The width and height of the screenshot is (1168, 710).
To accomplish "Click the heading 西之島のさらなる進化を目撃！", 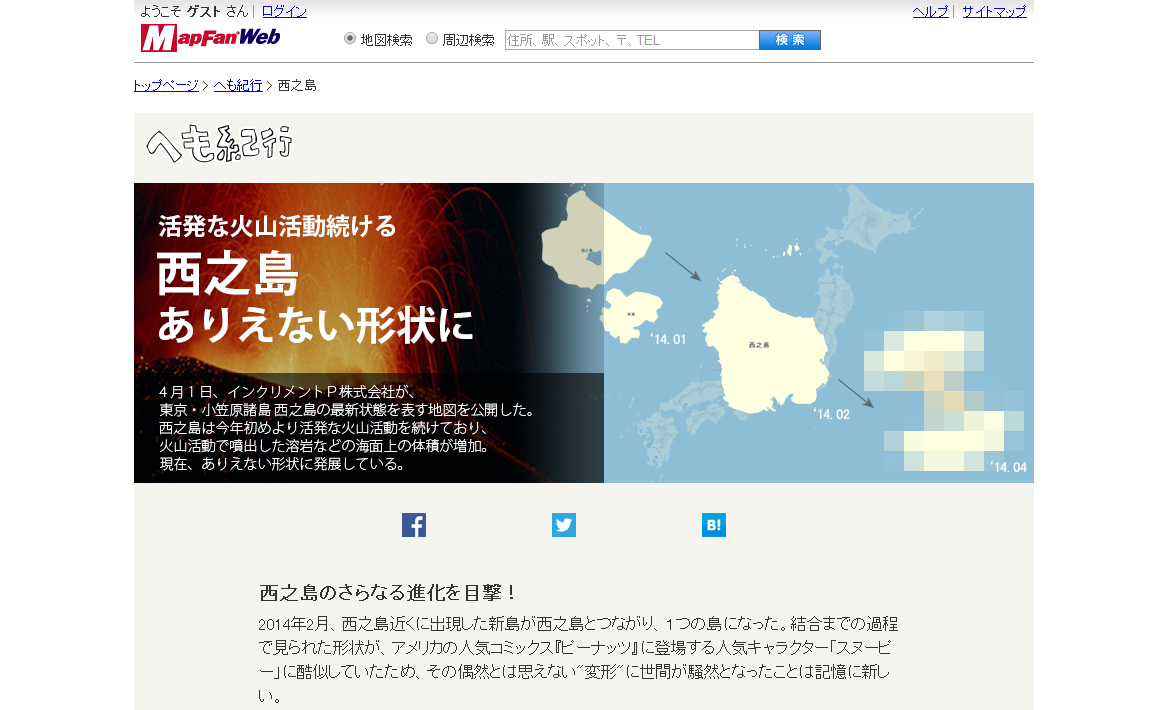I will coord(388,593).
